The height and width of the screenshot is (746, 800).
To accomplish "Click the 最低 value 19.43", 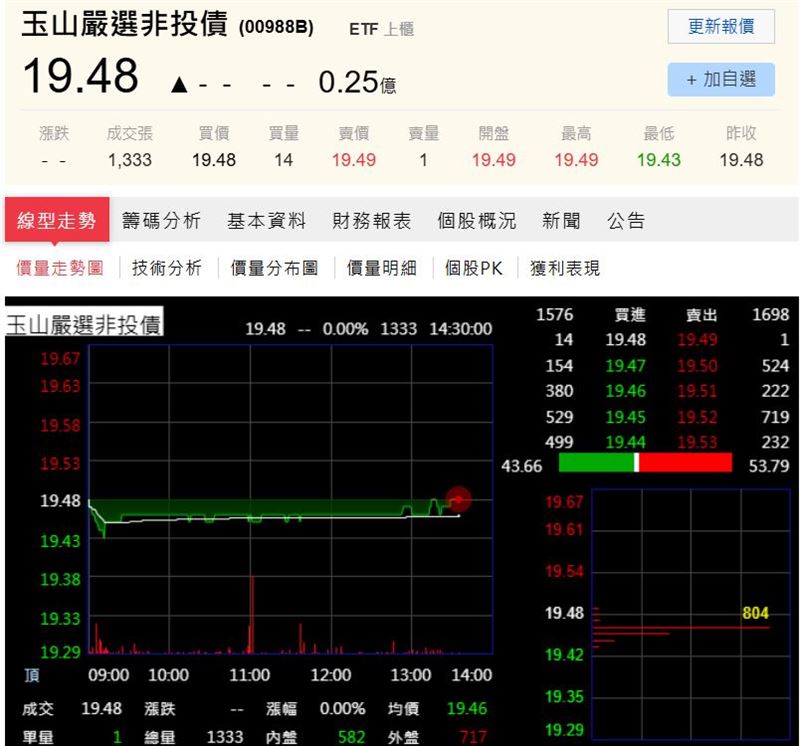I will tap(659, 160).
